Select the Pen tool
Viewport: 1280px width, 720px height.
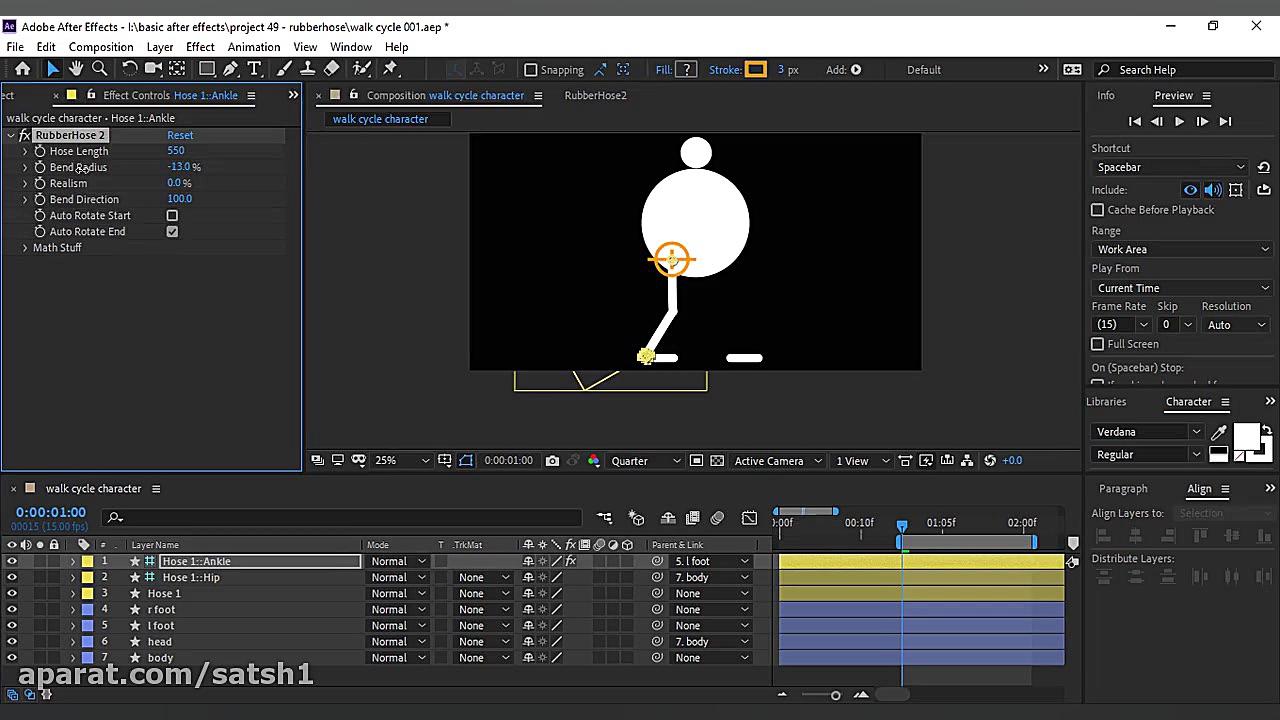click(x=231, y=69)
